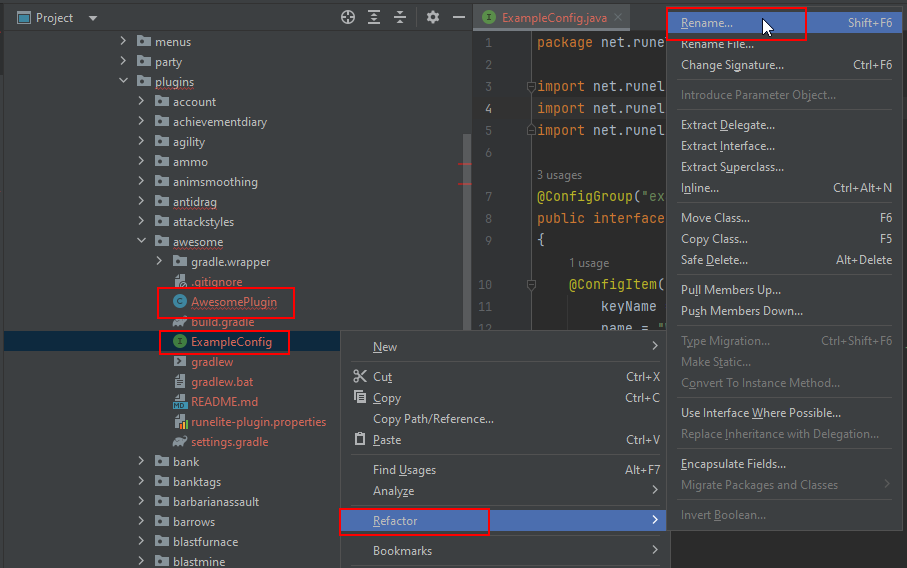Select the ExampleConfig interface file
907x568 pixels.
coord(231,342)
